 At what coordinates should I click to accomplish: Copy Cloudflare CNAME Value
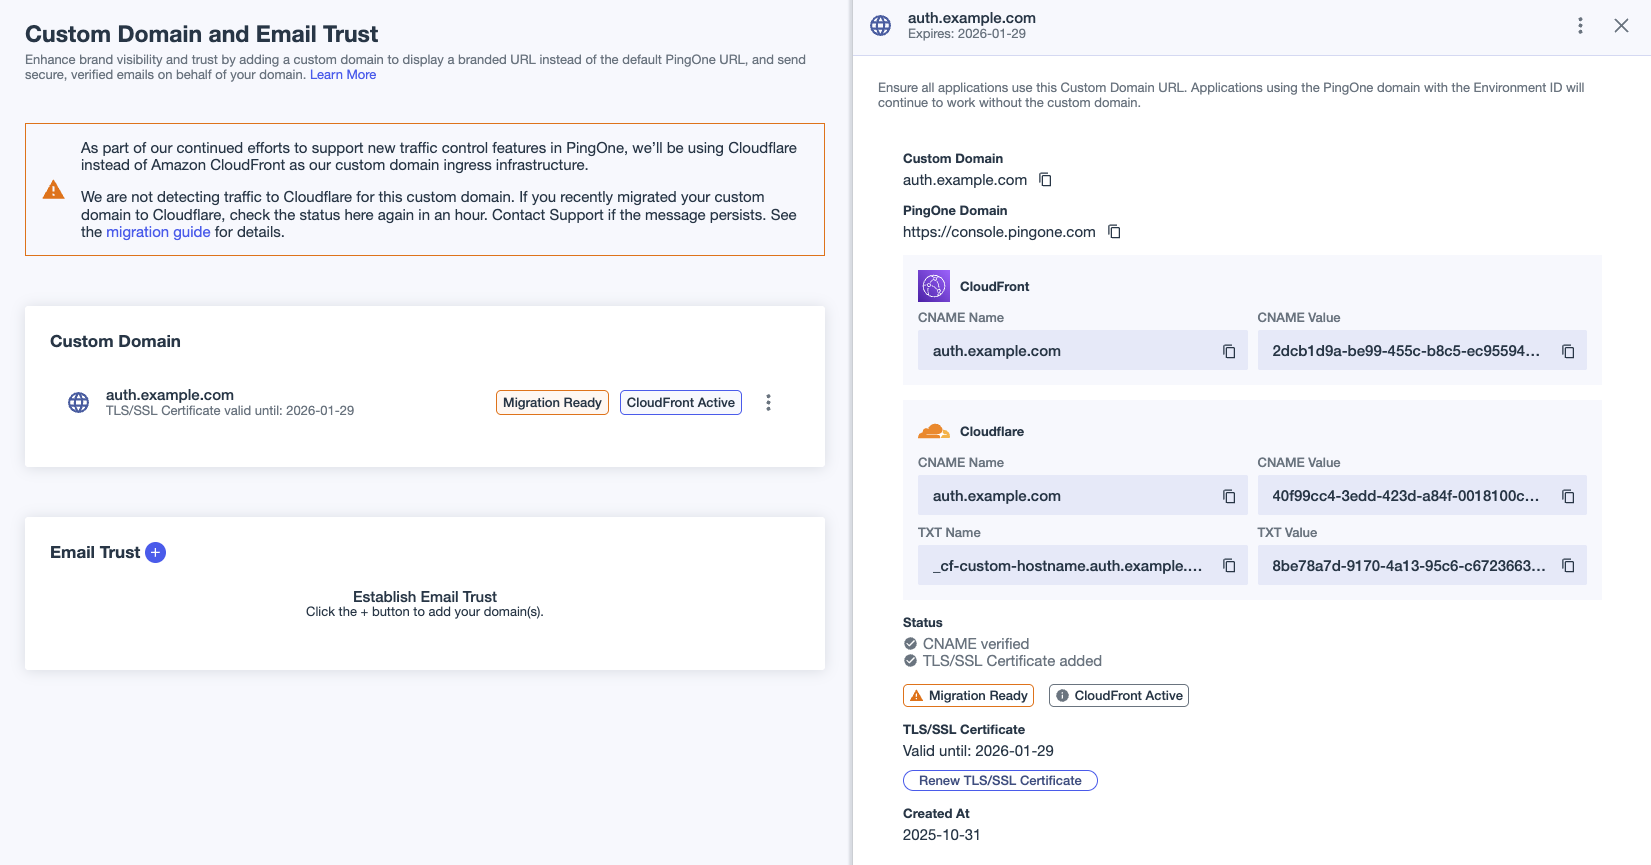pyautogui.click(x=1568, y=496)
